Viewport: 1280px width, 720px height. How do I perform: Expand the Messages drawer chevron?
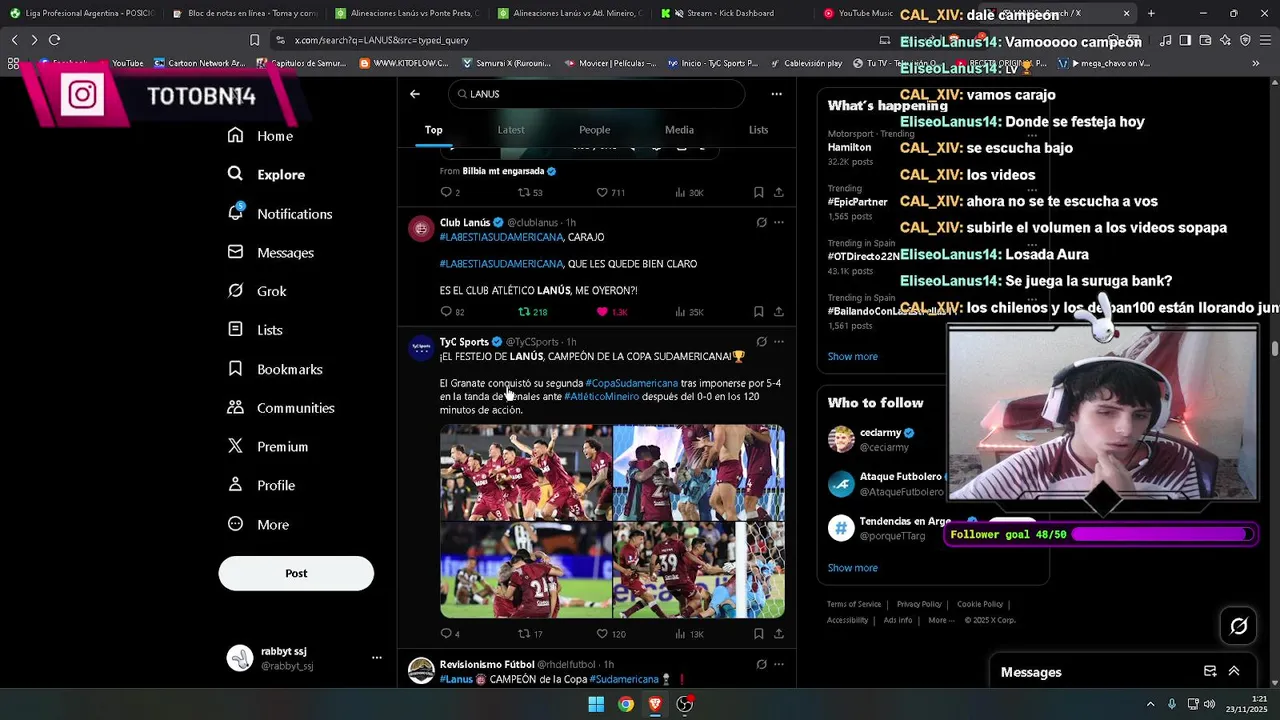tap(1234, 671)
